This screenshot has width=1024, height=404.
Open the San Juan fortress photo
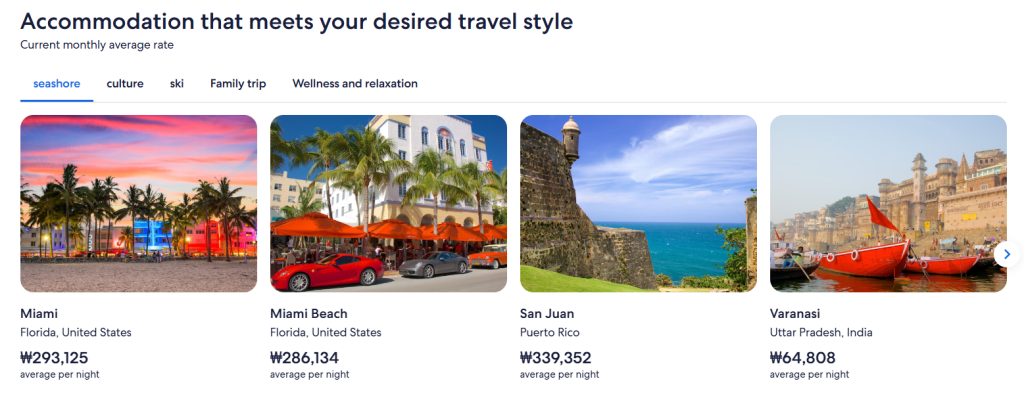(x=638, y=203)
